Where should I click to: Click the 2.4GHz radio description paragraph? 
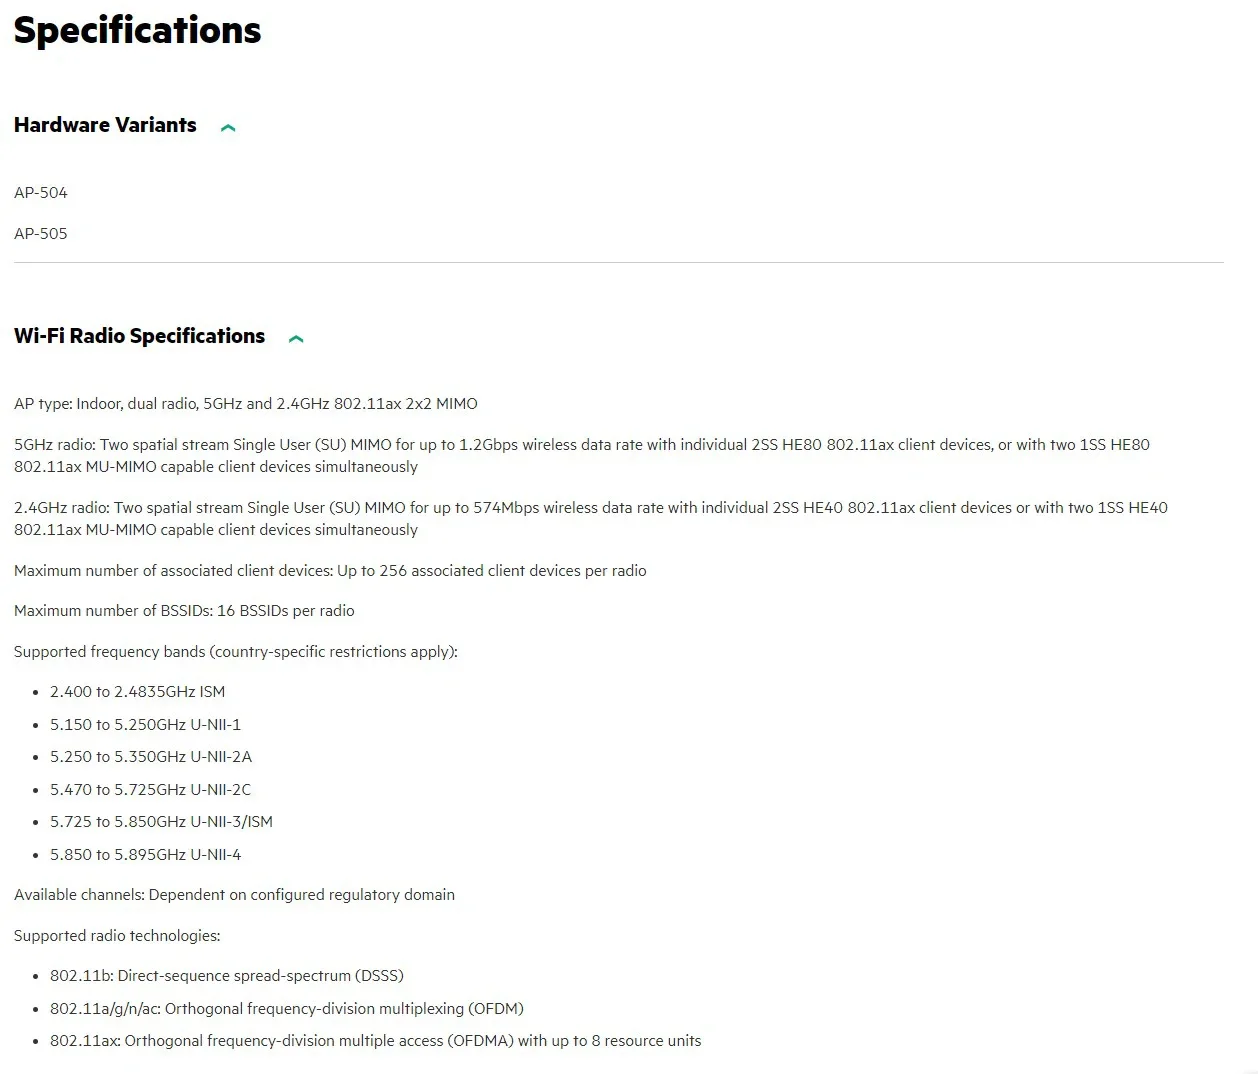pos(591,518)
